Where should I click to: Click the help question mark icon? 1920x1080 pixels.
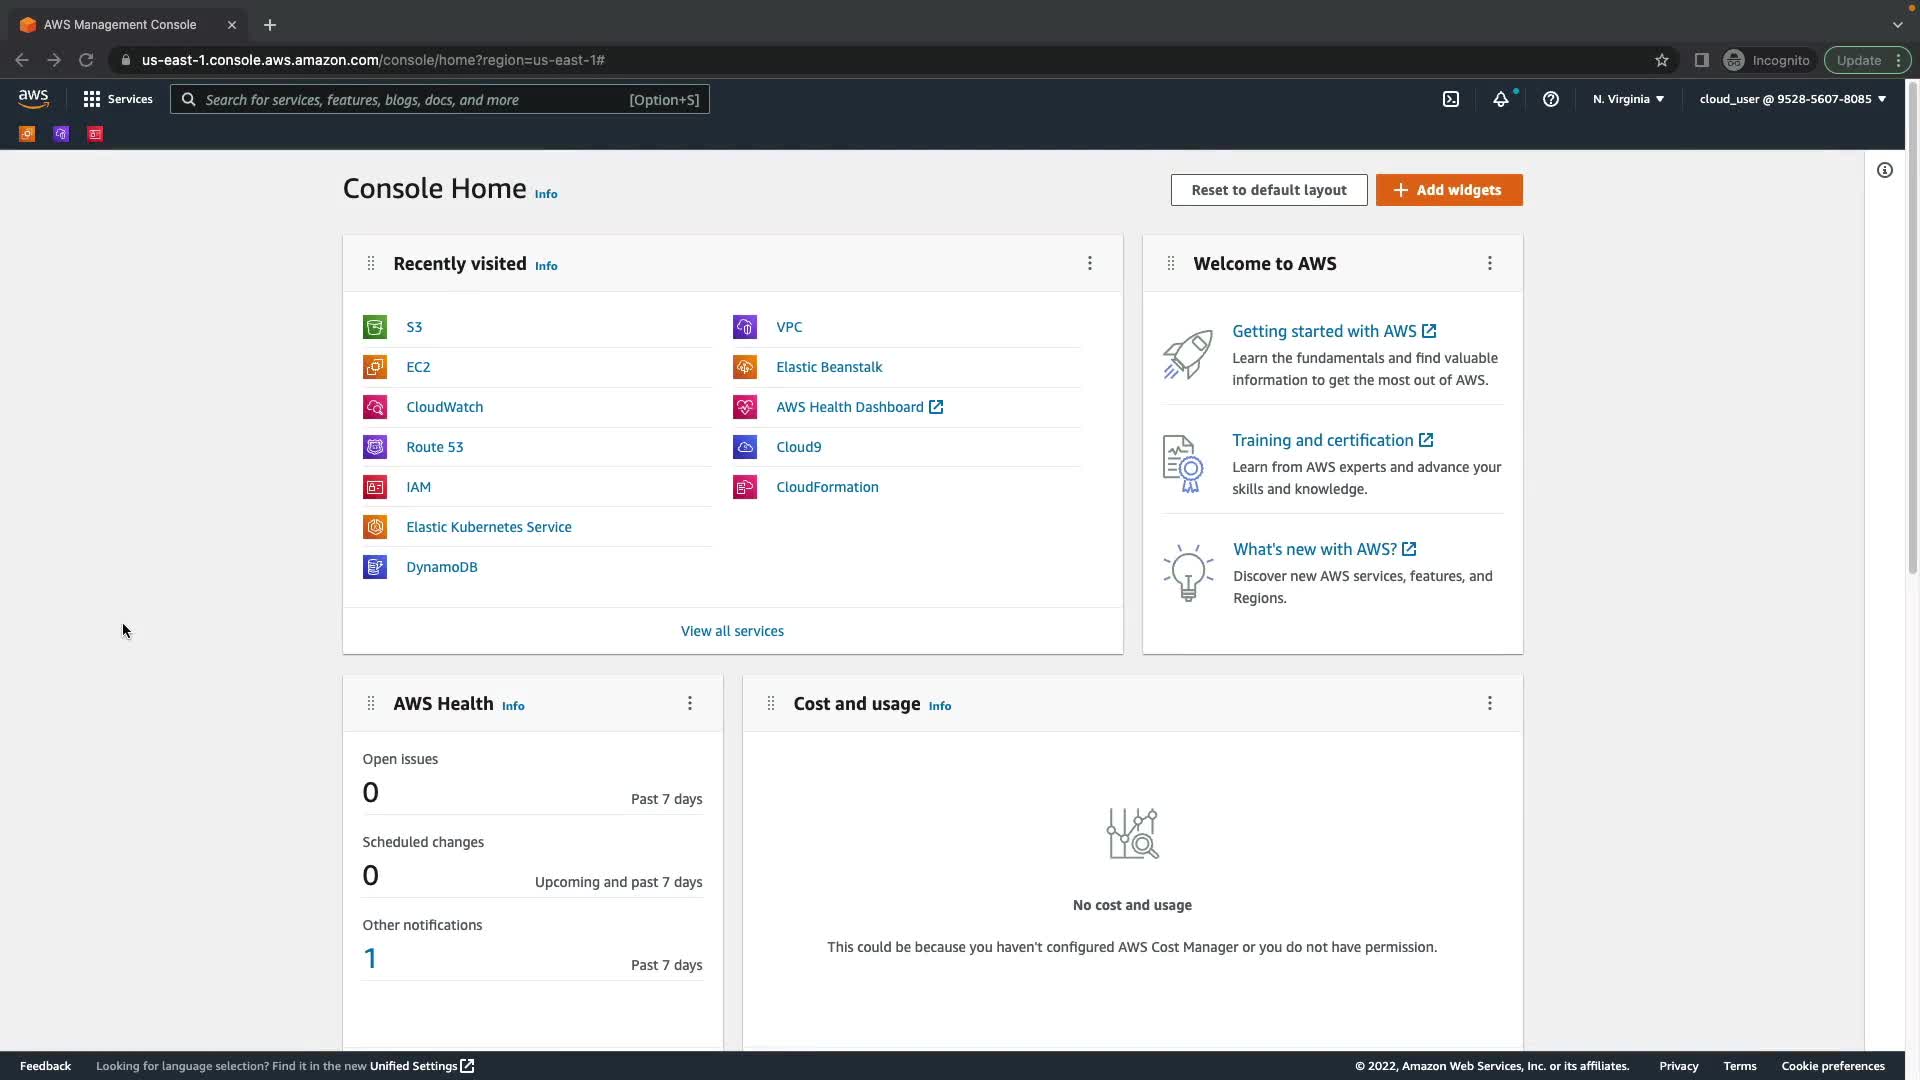pos(1551,99)
